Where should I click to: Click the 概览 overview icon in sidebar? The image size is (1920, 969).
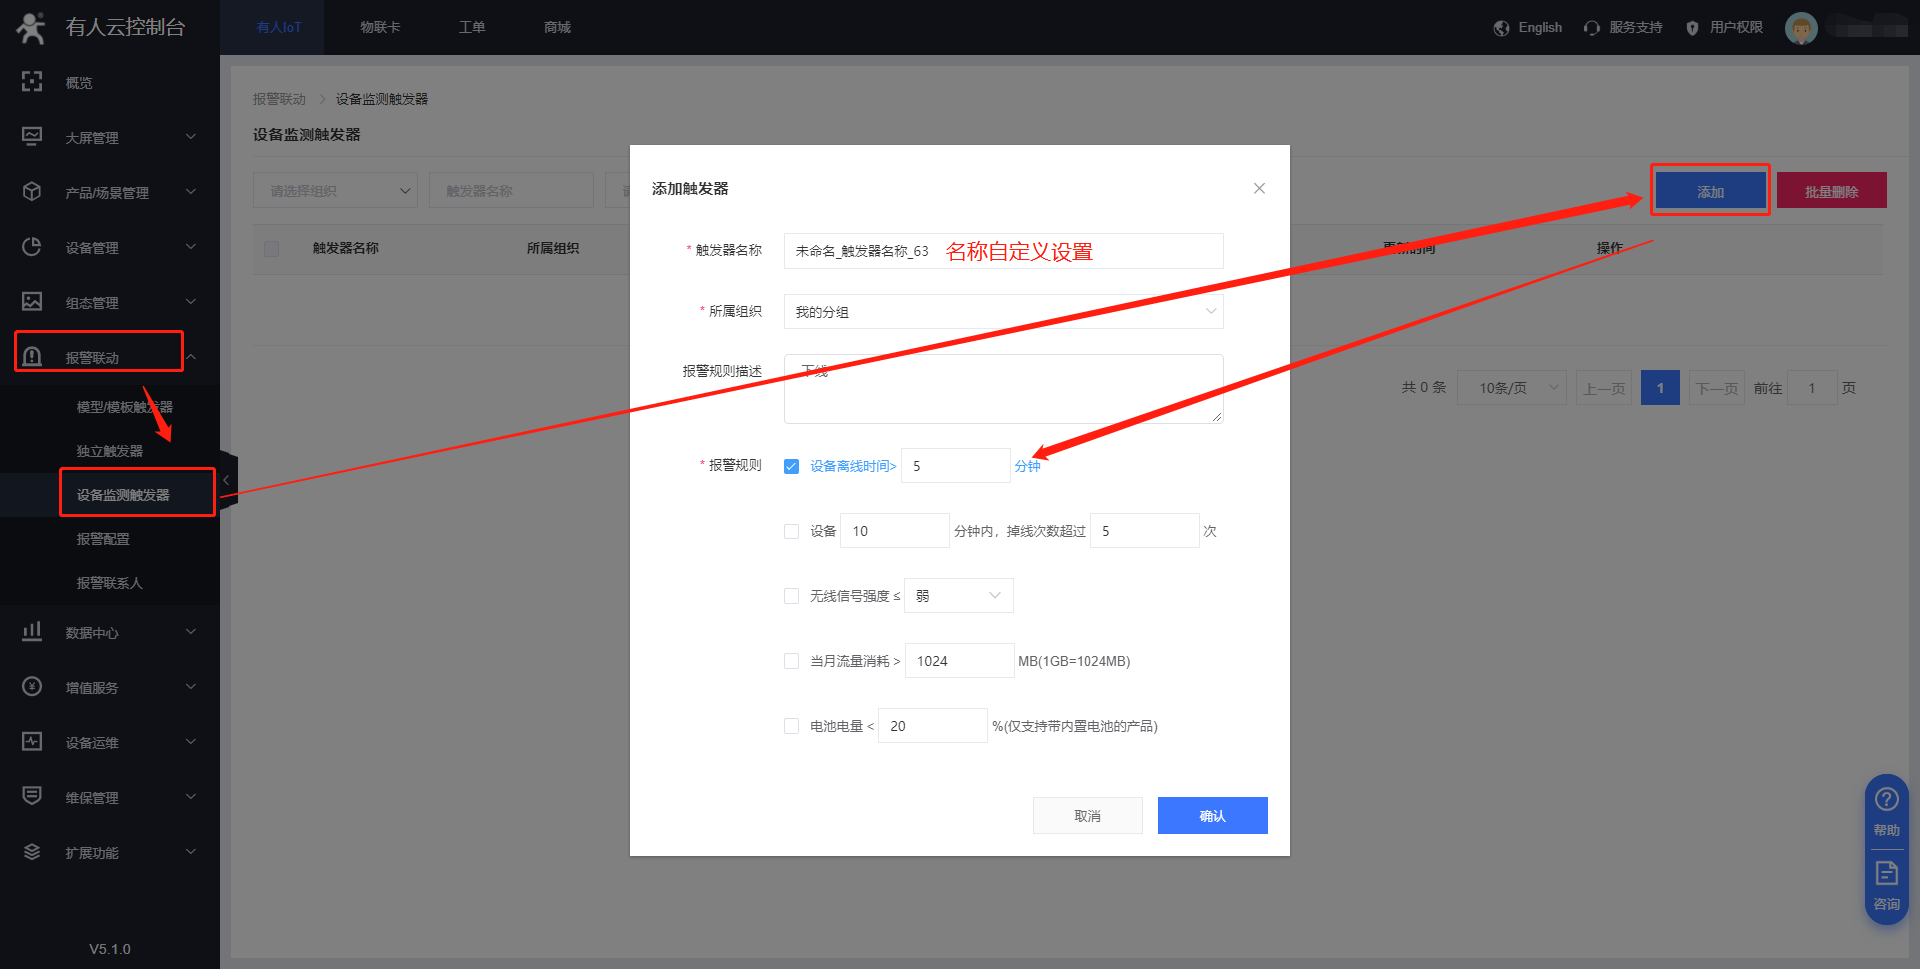32,82
